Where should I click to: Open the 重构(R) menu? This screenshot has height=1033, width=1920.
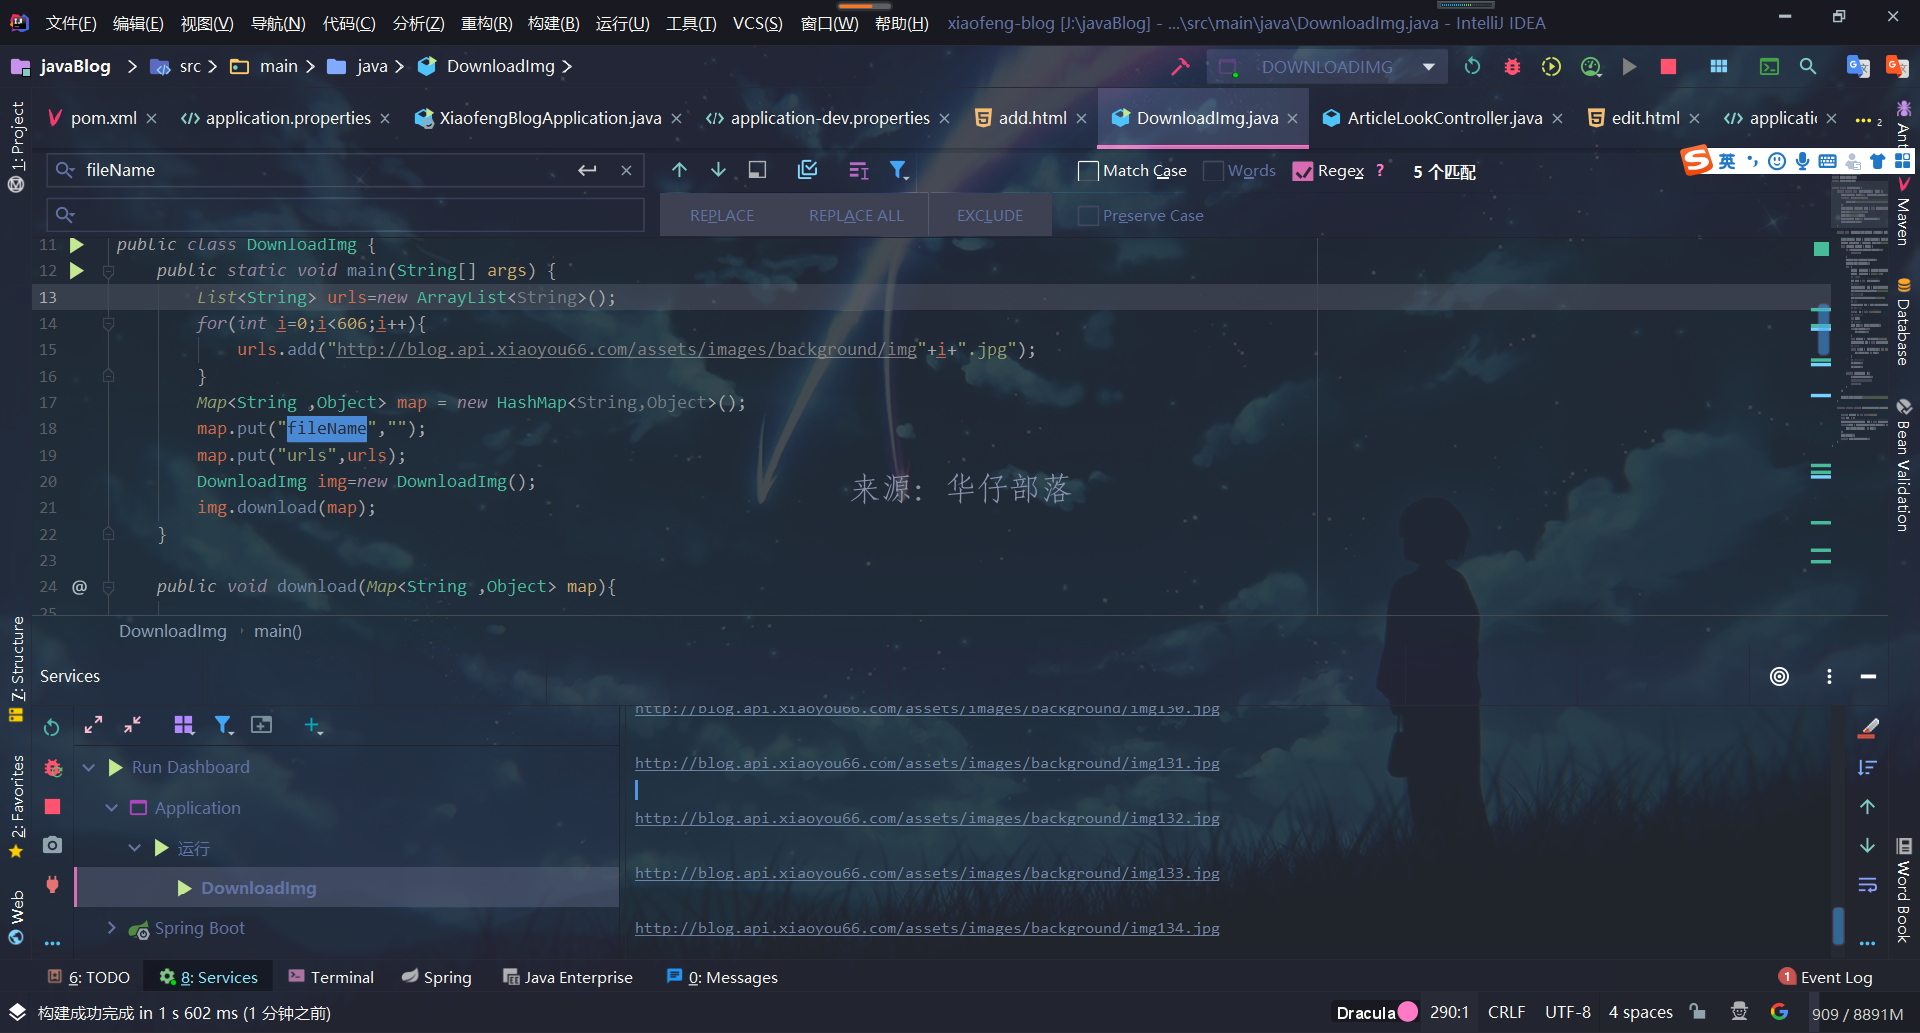[486, 23]
